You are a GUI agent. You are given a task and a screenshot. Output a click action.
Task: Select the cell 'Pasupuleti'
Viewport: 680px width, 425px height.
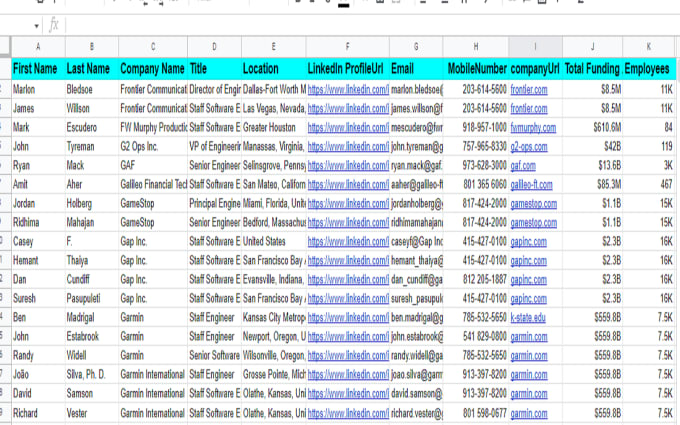92,299
